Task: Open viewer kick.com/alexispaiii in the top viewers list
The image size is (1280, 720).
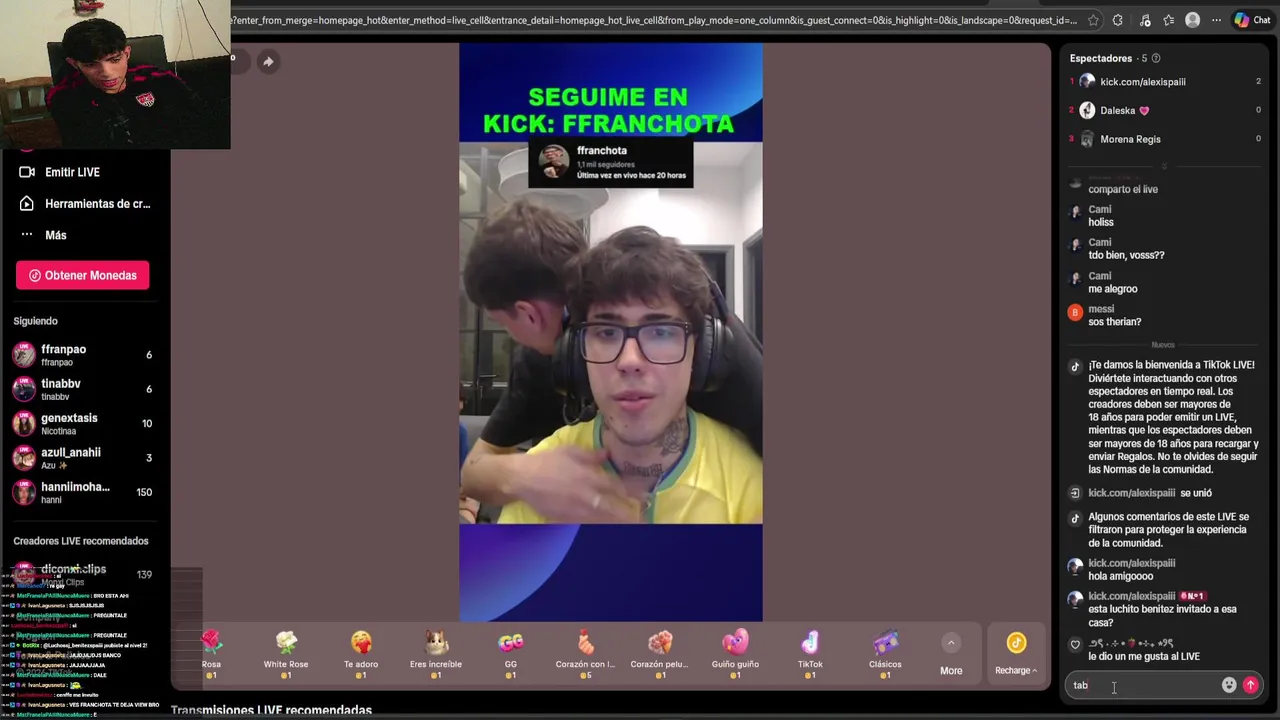Action: [1165, 82]
